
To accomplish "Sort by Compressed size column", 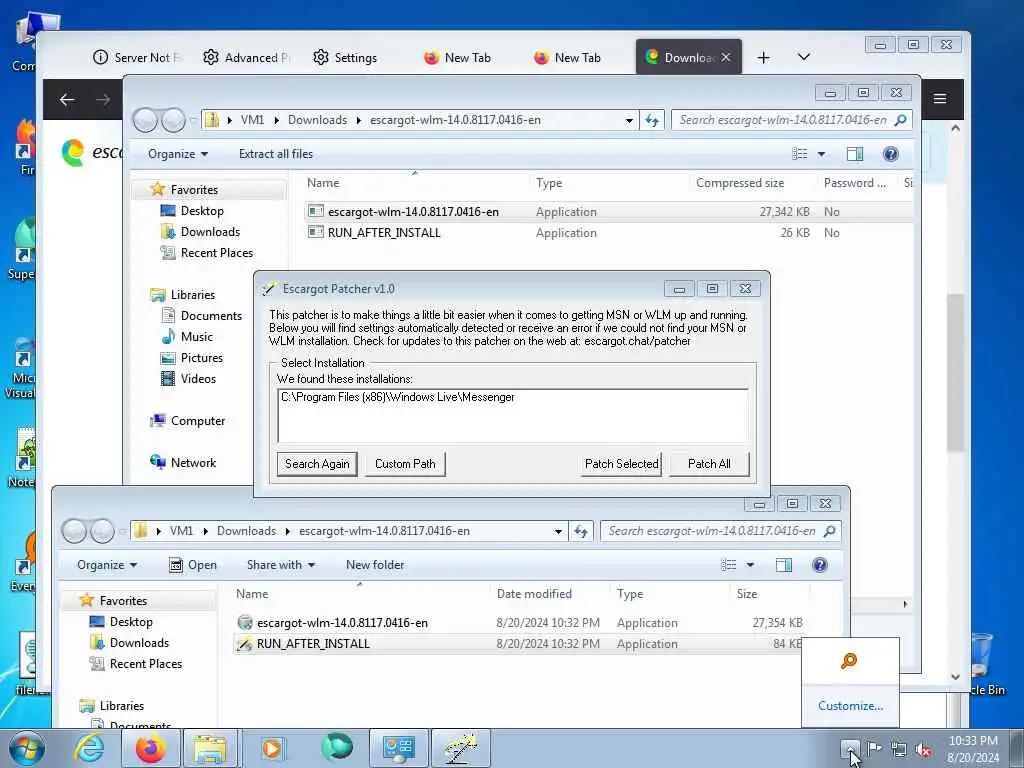I will pyautogui.click(x=740, y=184).
